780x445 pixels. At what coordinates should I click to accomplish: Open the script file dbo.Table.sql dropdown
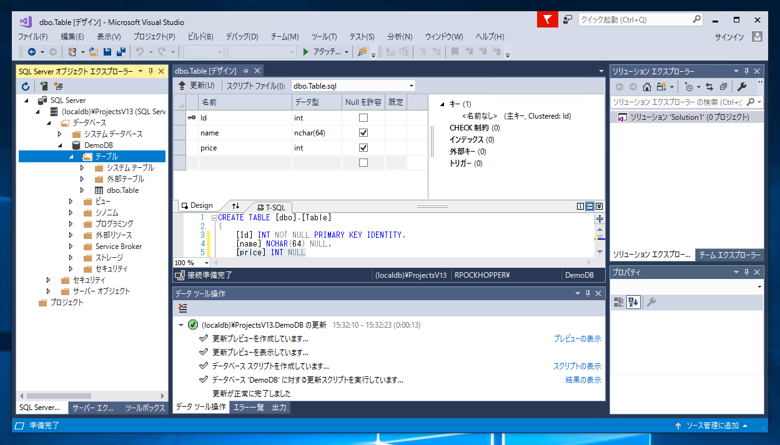[410, 86]
